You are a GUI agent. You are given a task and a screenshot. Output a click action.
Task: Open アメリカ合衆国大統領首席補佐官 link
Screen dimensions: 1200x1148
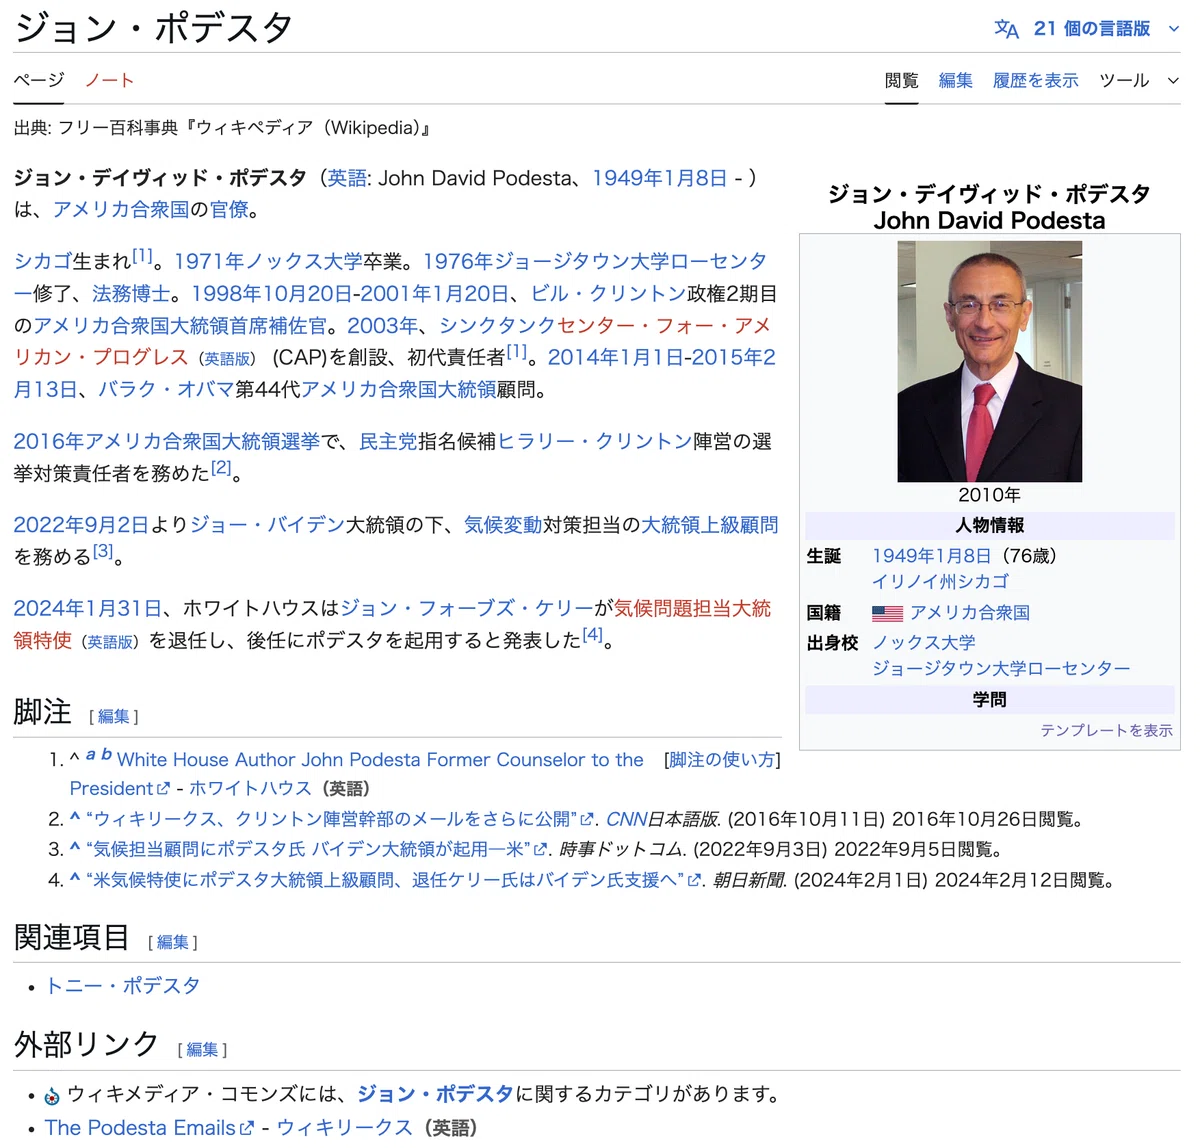[x=180, y=326]
